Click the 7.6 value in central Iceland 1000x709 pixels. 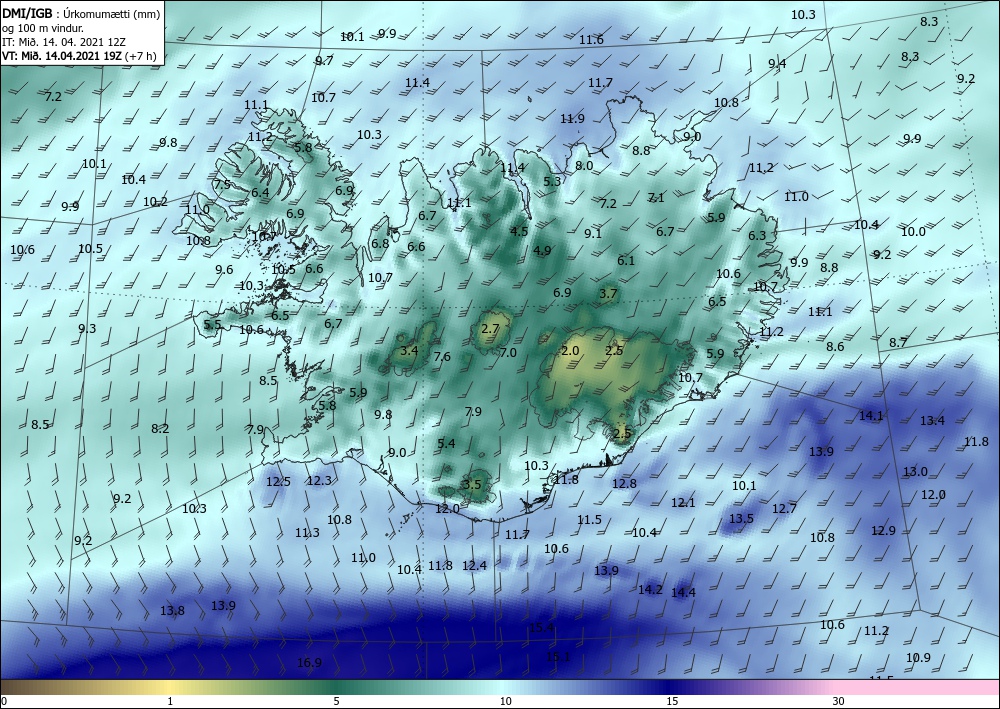pyautogui.click(x=442, y=356)
